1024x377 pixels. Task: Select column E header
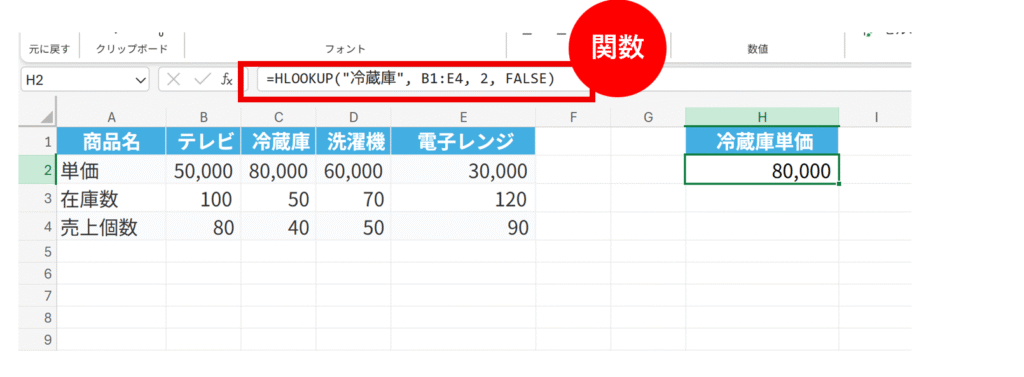[x=463, y=117]
